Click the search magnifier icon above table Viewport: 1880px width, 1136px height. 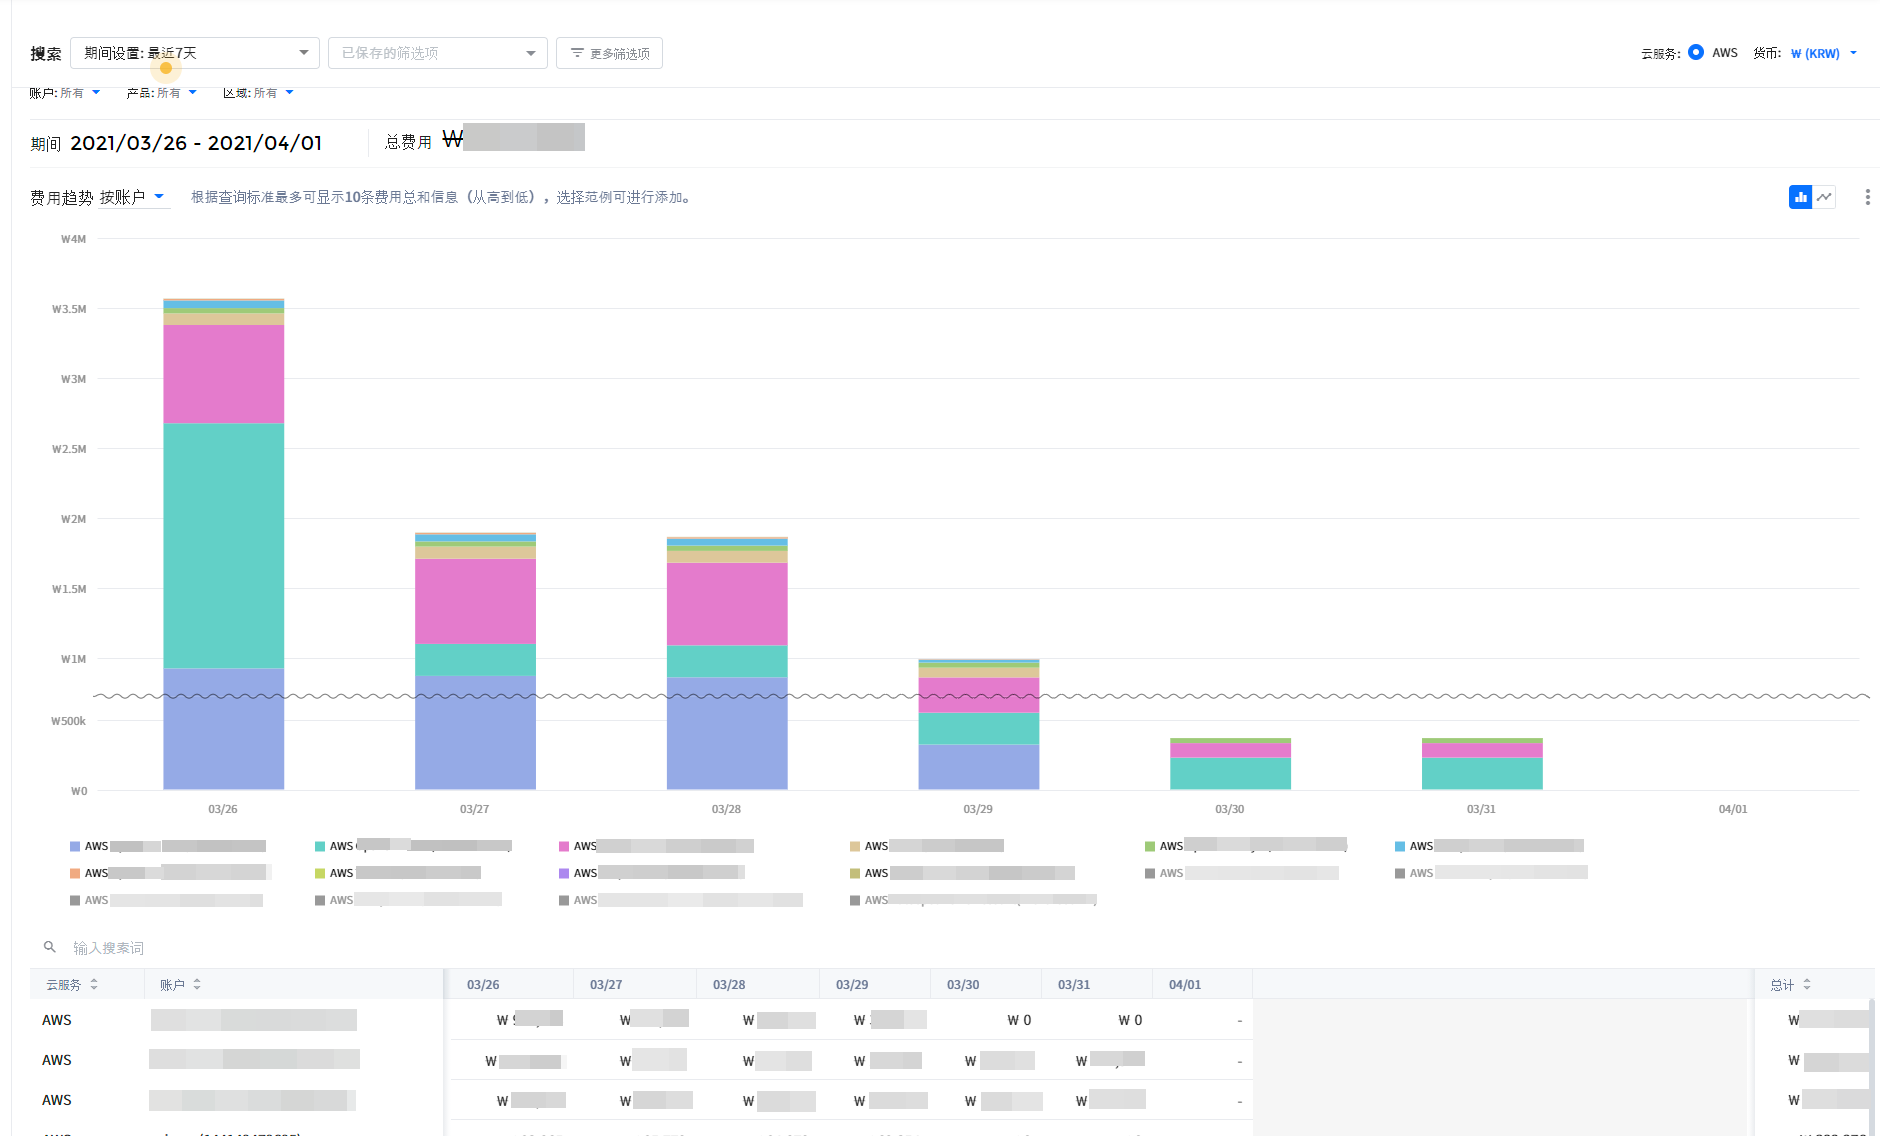tap(49, 947)
